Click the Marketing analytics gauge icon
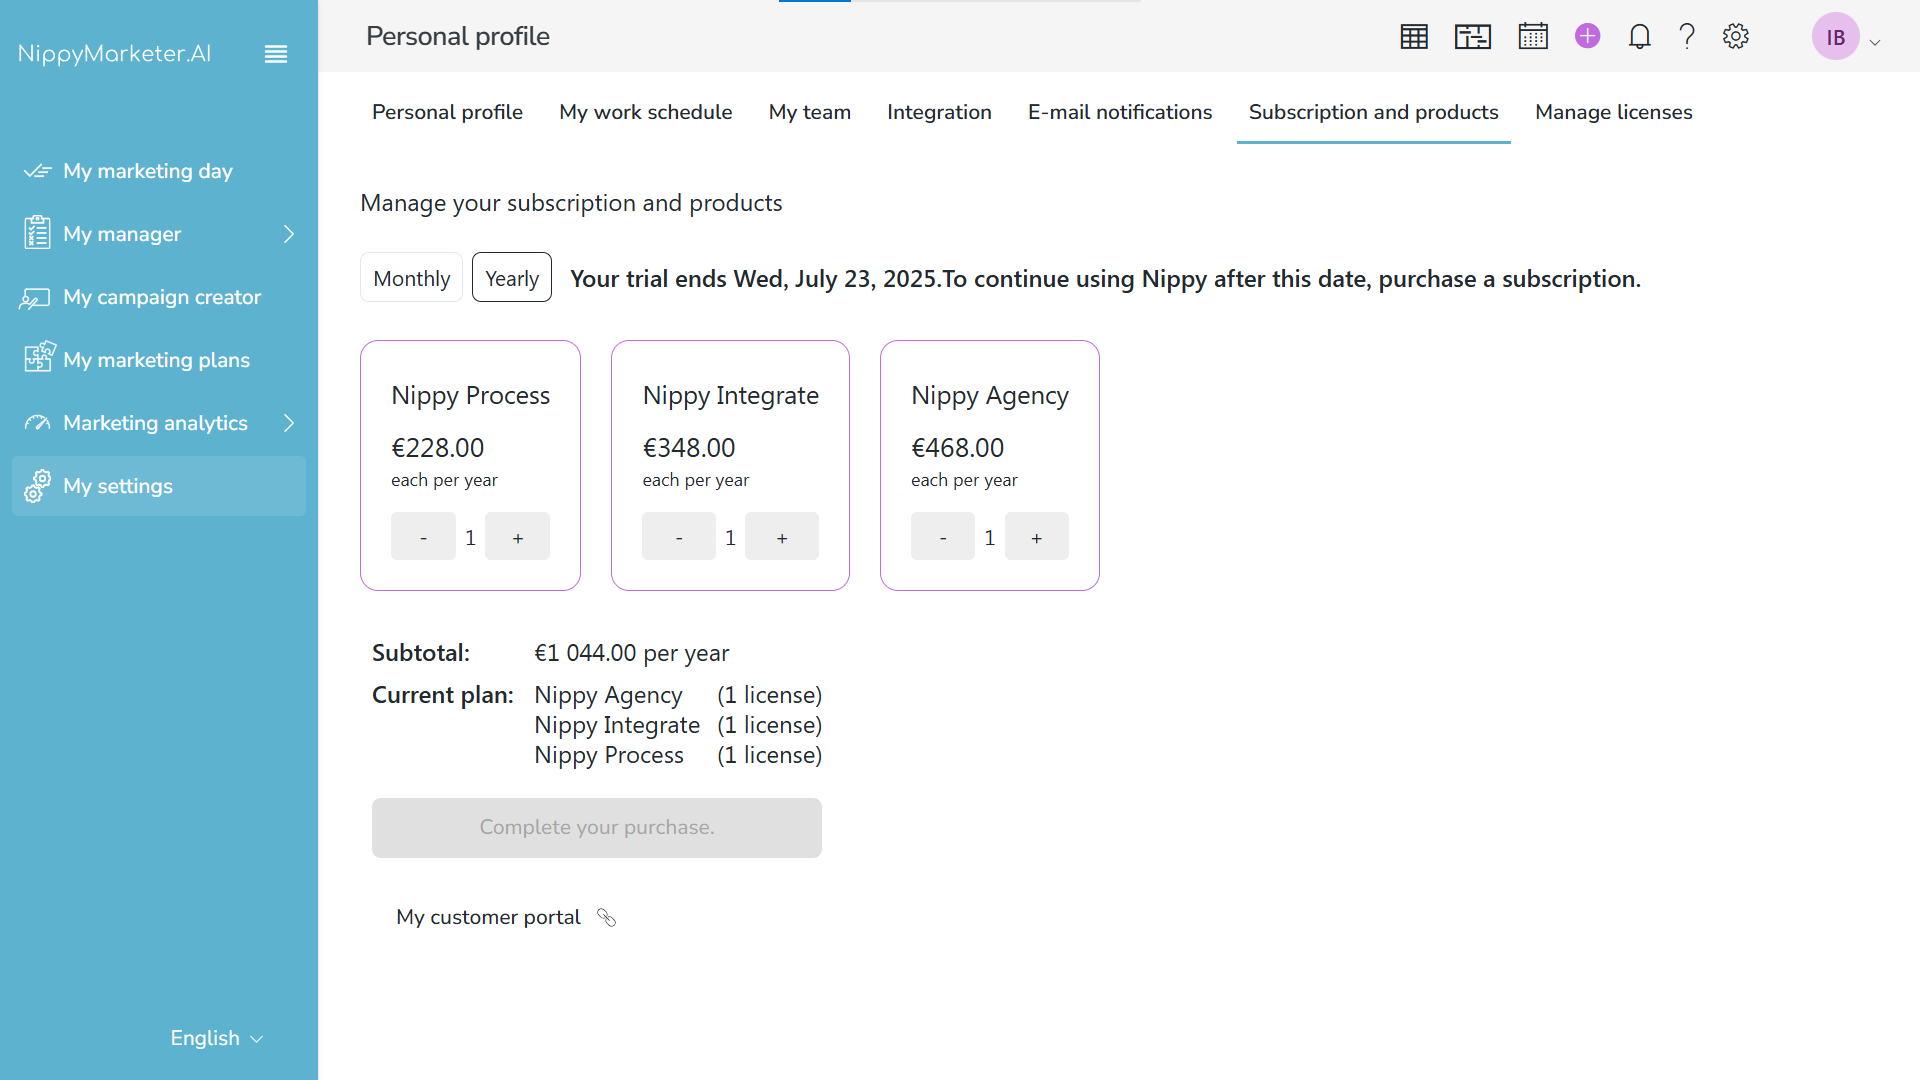Viewport: 1920px width, 1080px height. [x=38, y=423]
